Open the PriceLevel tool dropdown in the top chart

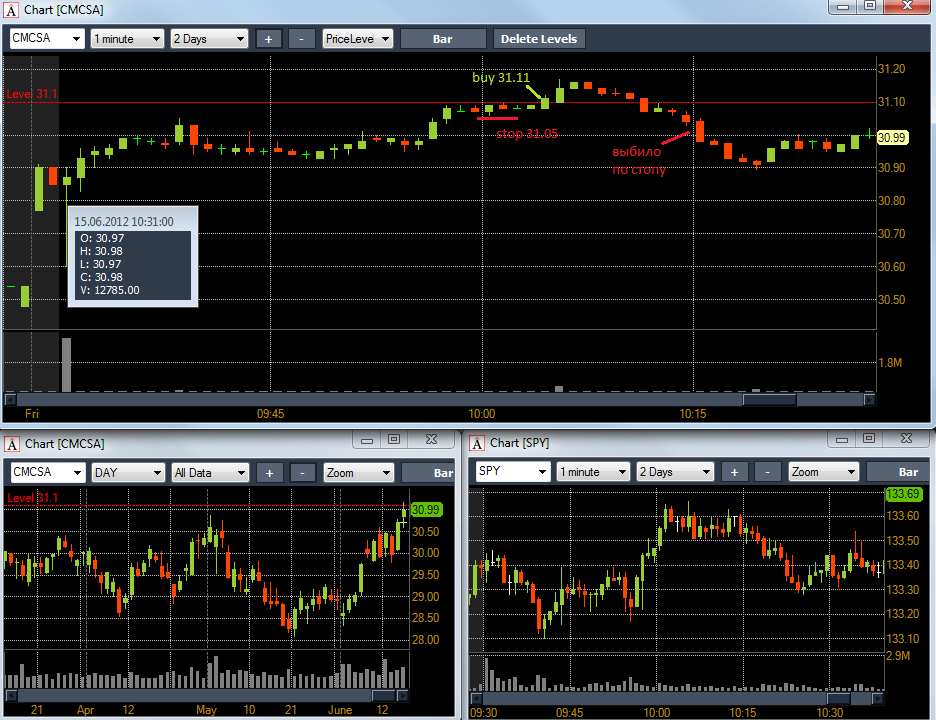click(x=358, y=39)
